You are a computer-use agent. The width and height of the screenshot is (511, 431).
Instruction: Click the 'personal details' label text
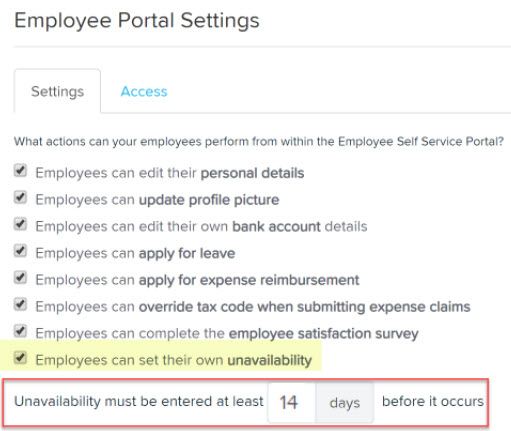point(252,173)
